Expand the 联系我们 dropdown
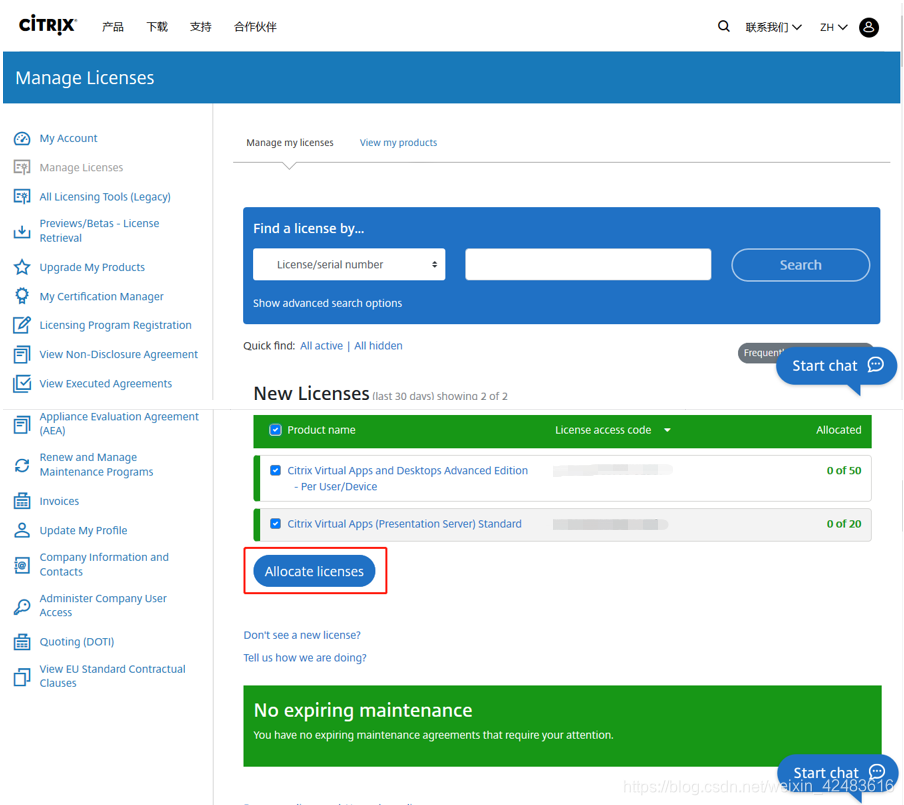Screen dimensions: 904x805 pyautogui.click(x=773, y=27)
